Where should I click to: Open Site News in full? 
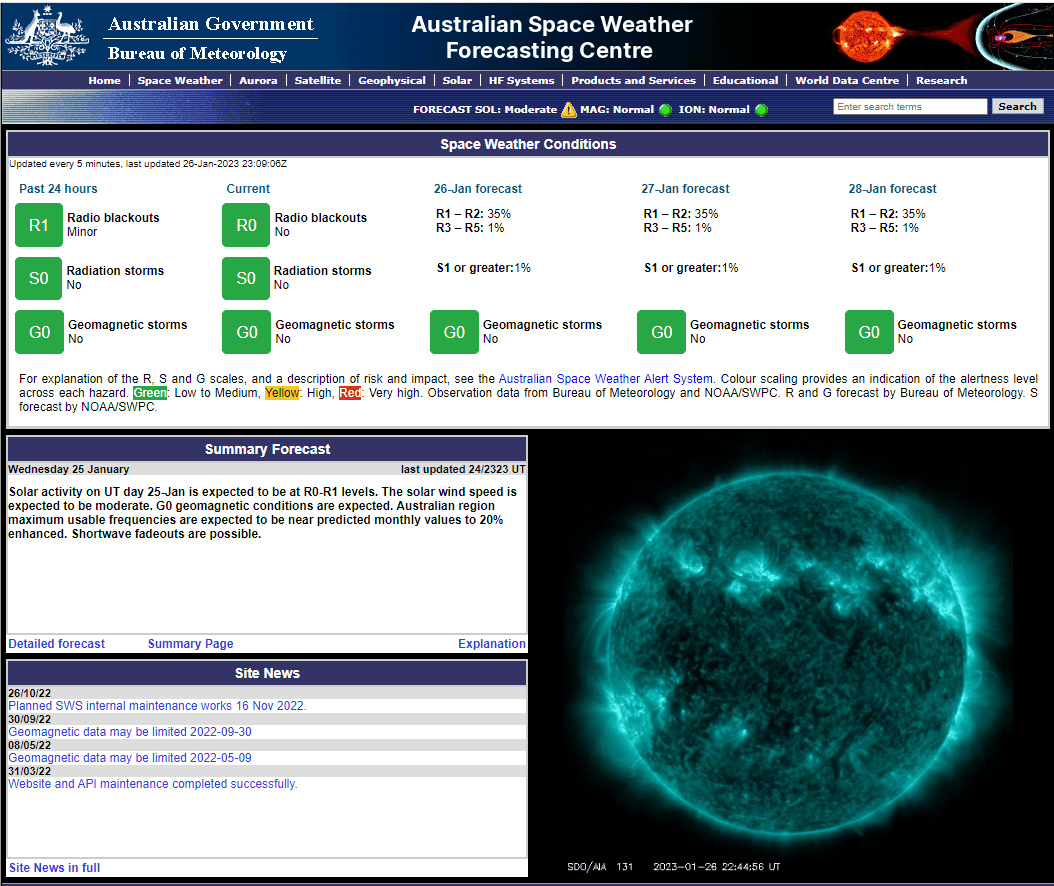coord(54,868)
